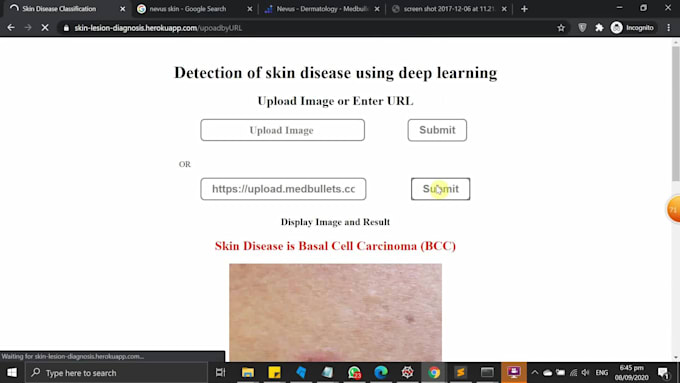Open the clock showing 6:45 pm
680x383 pixels.
coord(631,373)
